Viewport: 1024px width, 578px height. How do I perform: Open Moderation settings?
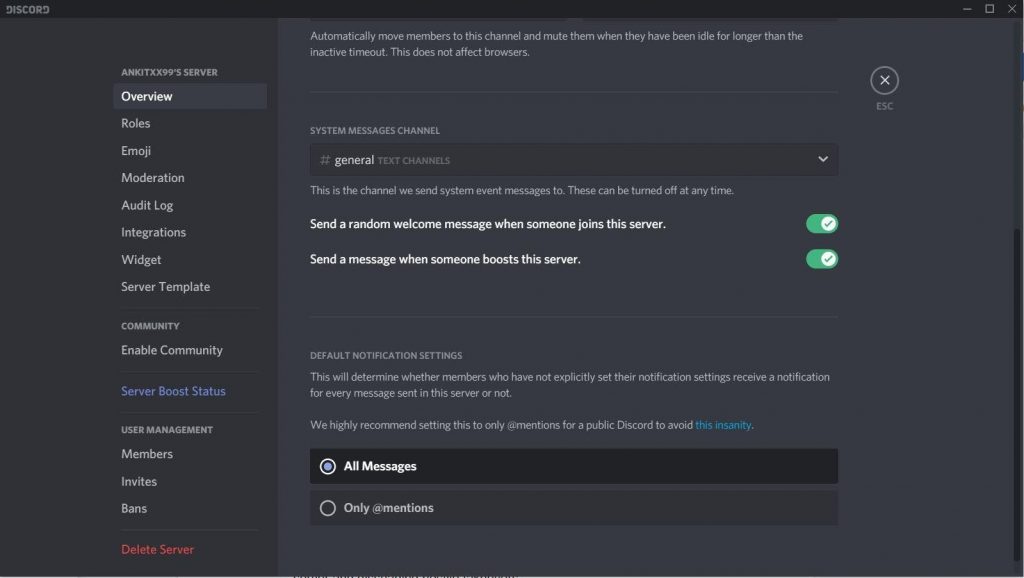190,178
